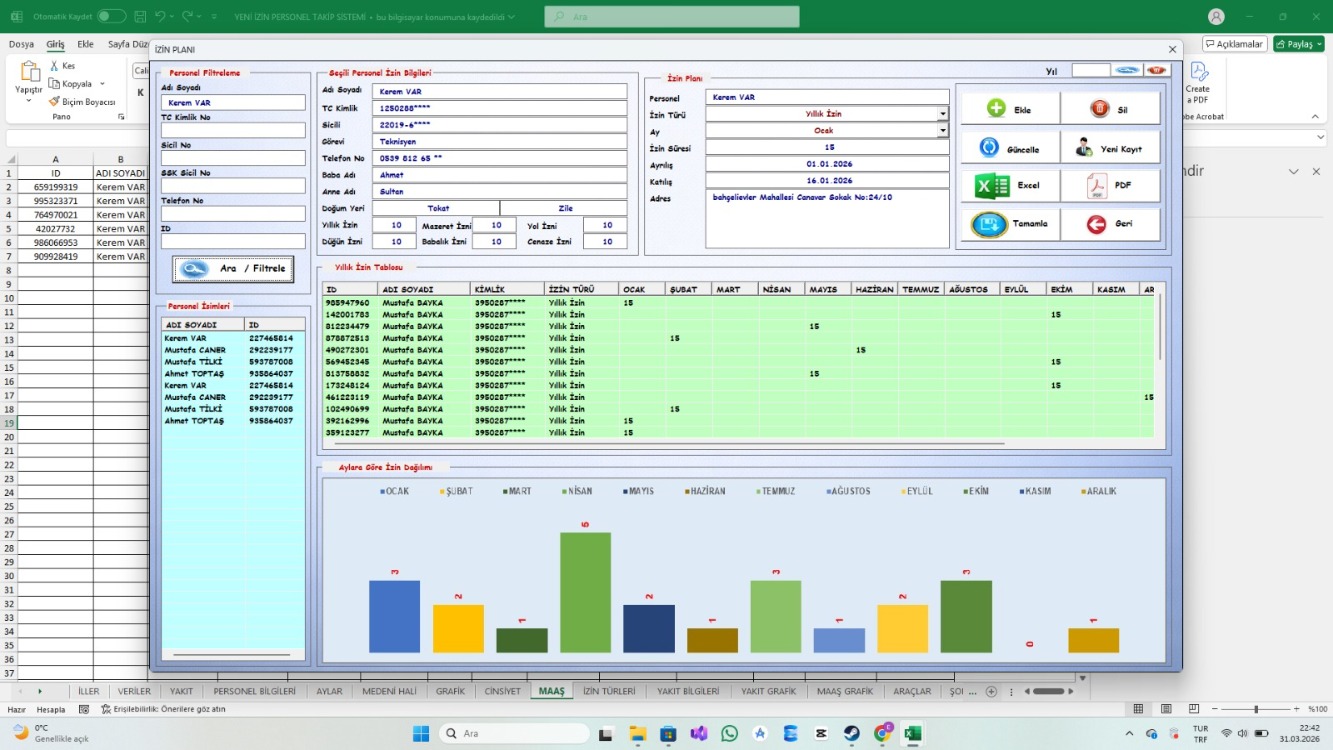Click the Yeni Kayıt person icon
Screen dimensions: 1333x750
tap(1084, 148)
